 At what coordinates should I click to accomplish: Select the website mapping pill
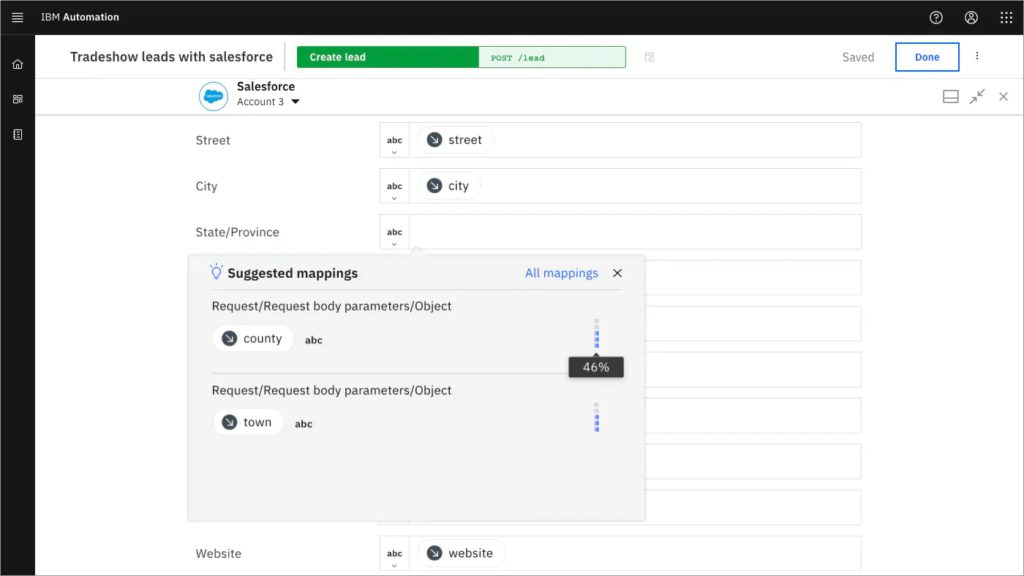pyautogui.click(x=460, y=553)
